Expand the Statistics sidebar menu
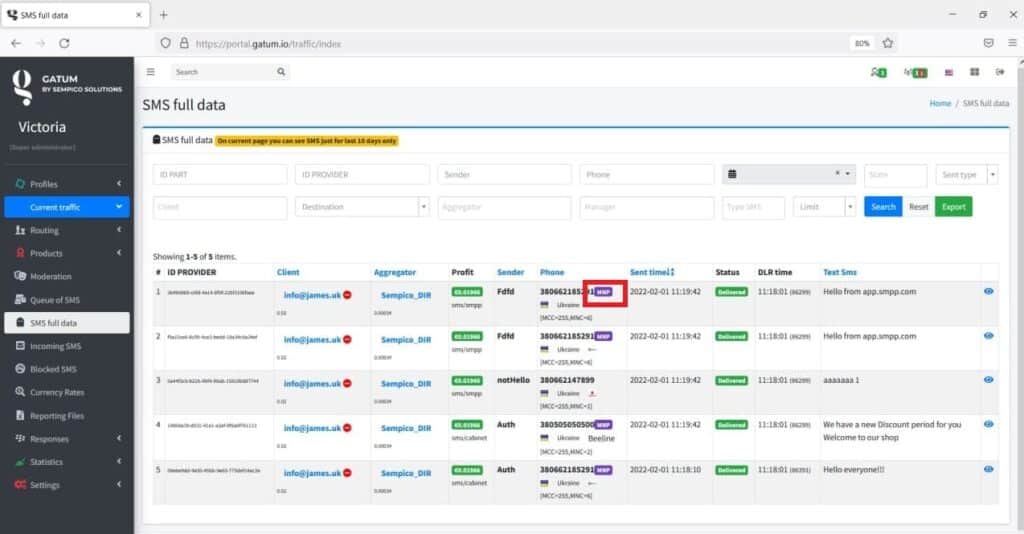The image size is (1024, 534). point(67,462)
